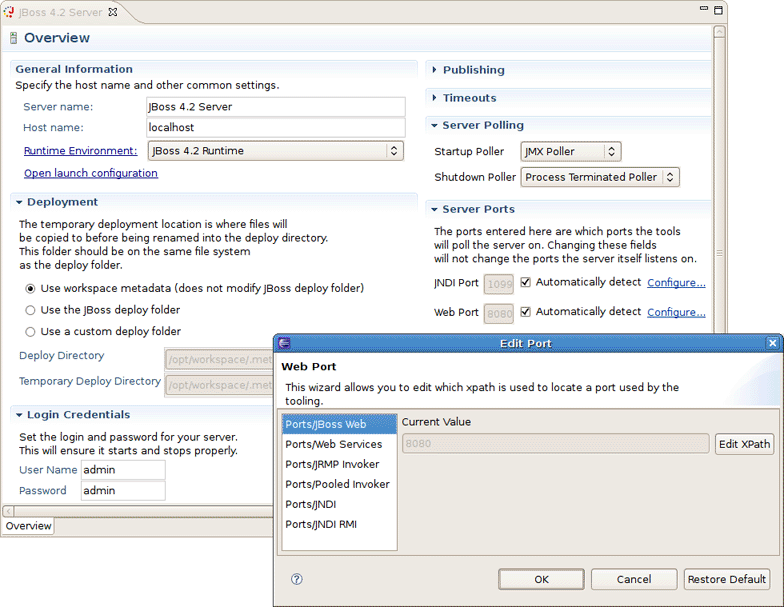Select Ports/Web Services in the list
784x607 pixels.
[x=334, y=444]
